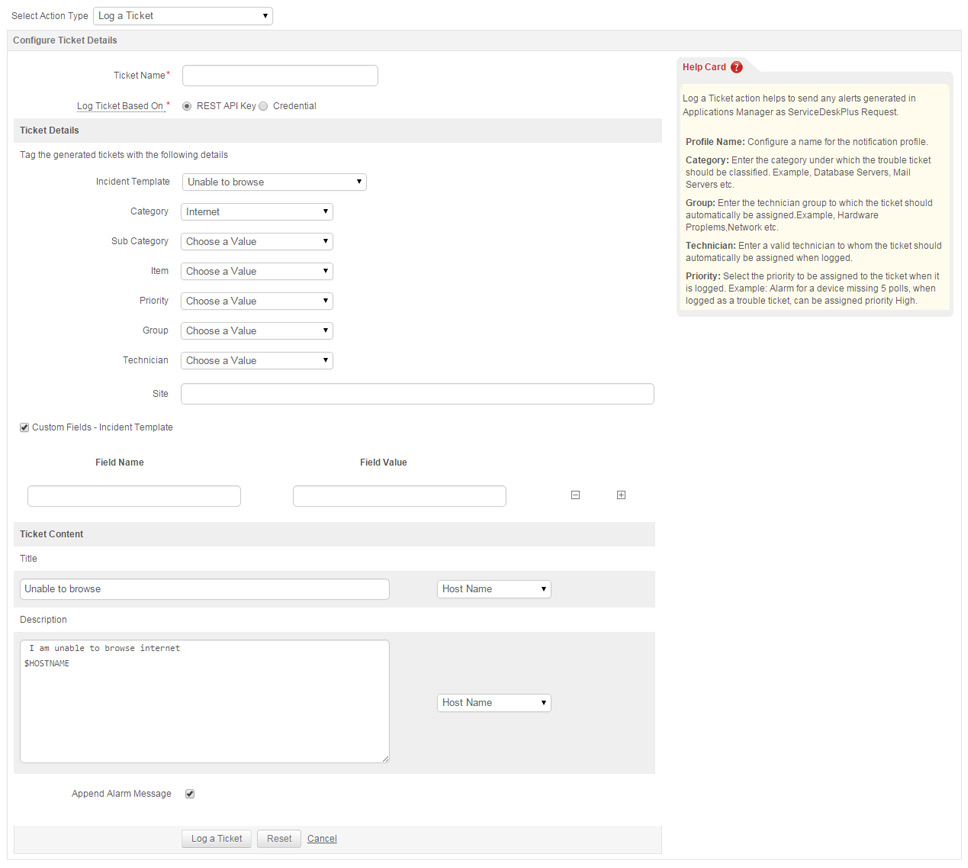Focus the custom Field Name input

pyautogui.click(x=134, y=496)
